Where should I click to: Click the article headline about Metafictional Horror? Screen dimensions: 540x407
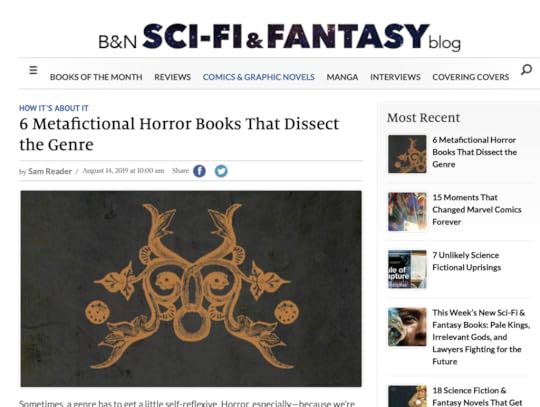tap(179, 134)
